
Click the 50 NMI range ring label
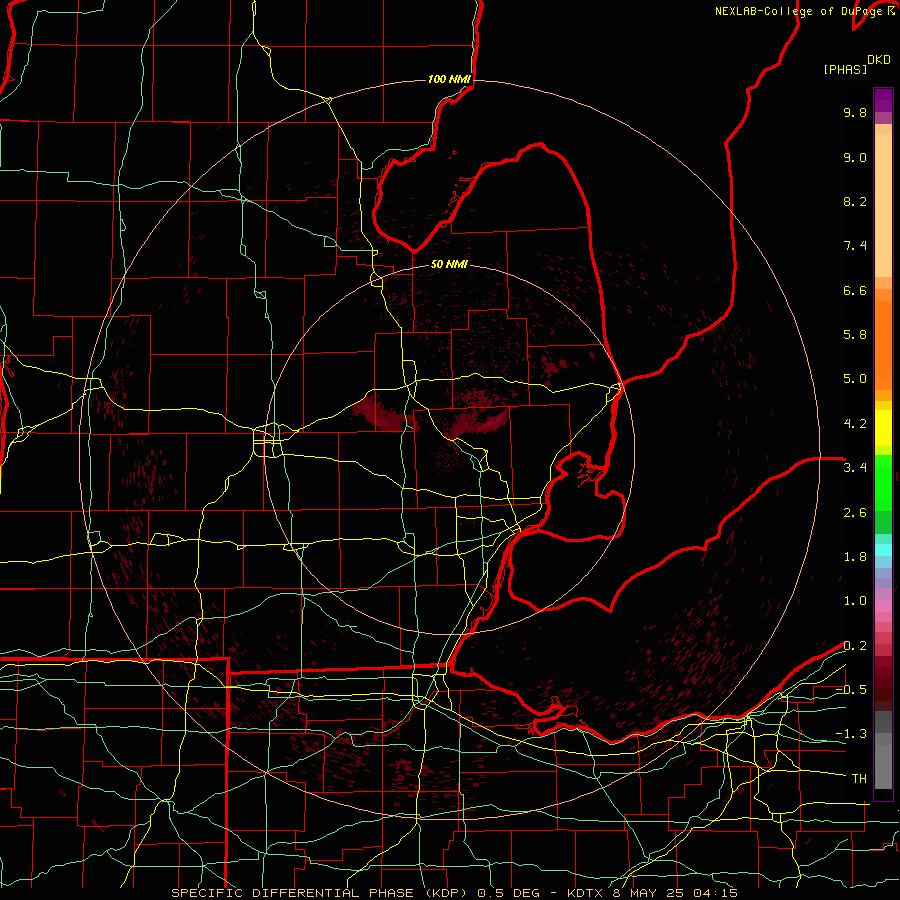[449, 264]
